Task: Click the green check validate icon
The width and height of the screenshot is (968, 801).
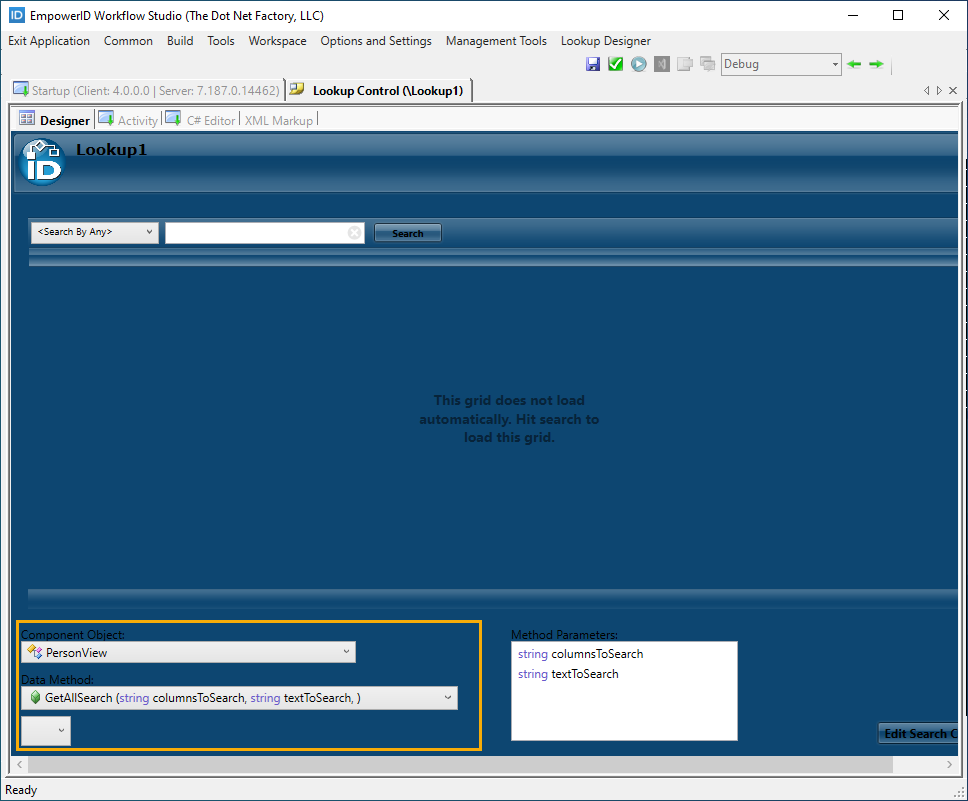Action: [614, 63]
